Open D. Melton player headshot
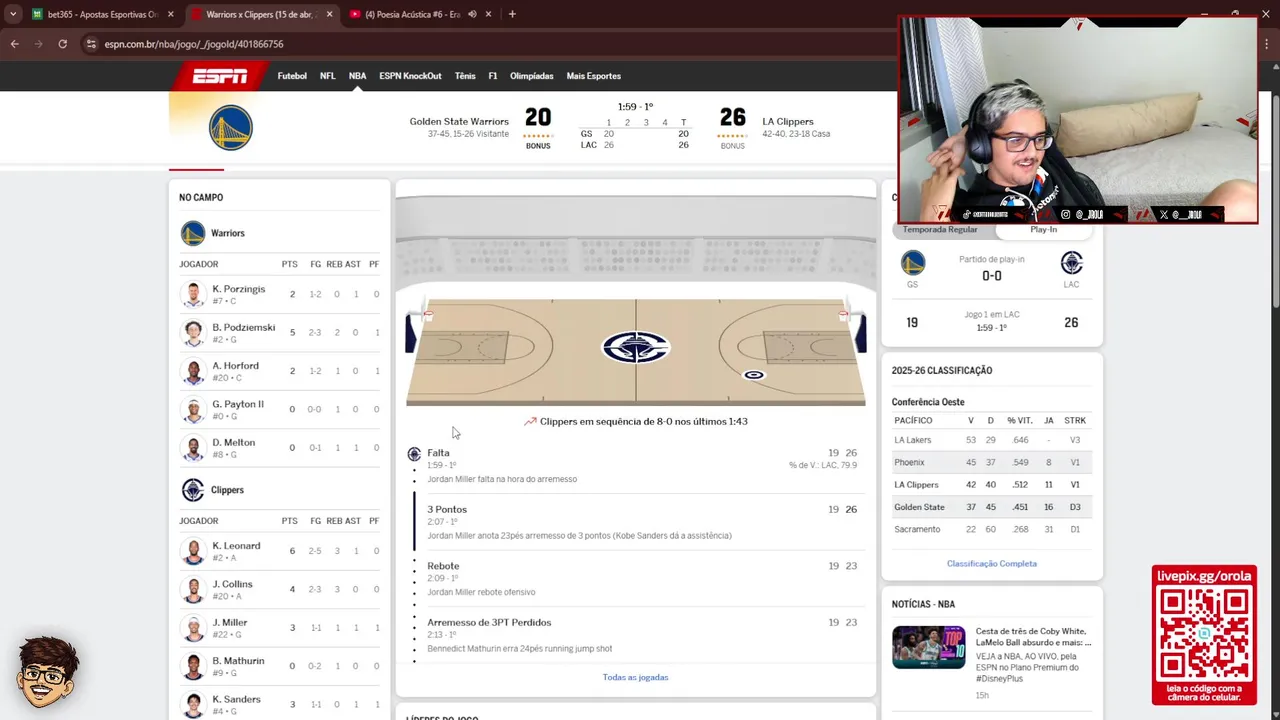Screen dimensions: 1280x720 tap(193, 447)
